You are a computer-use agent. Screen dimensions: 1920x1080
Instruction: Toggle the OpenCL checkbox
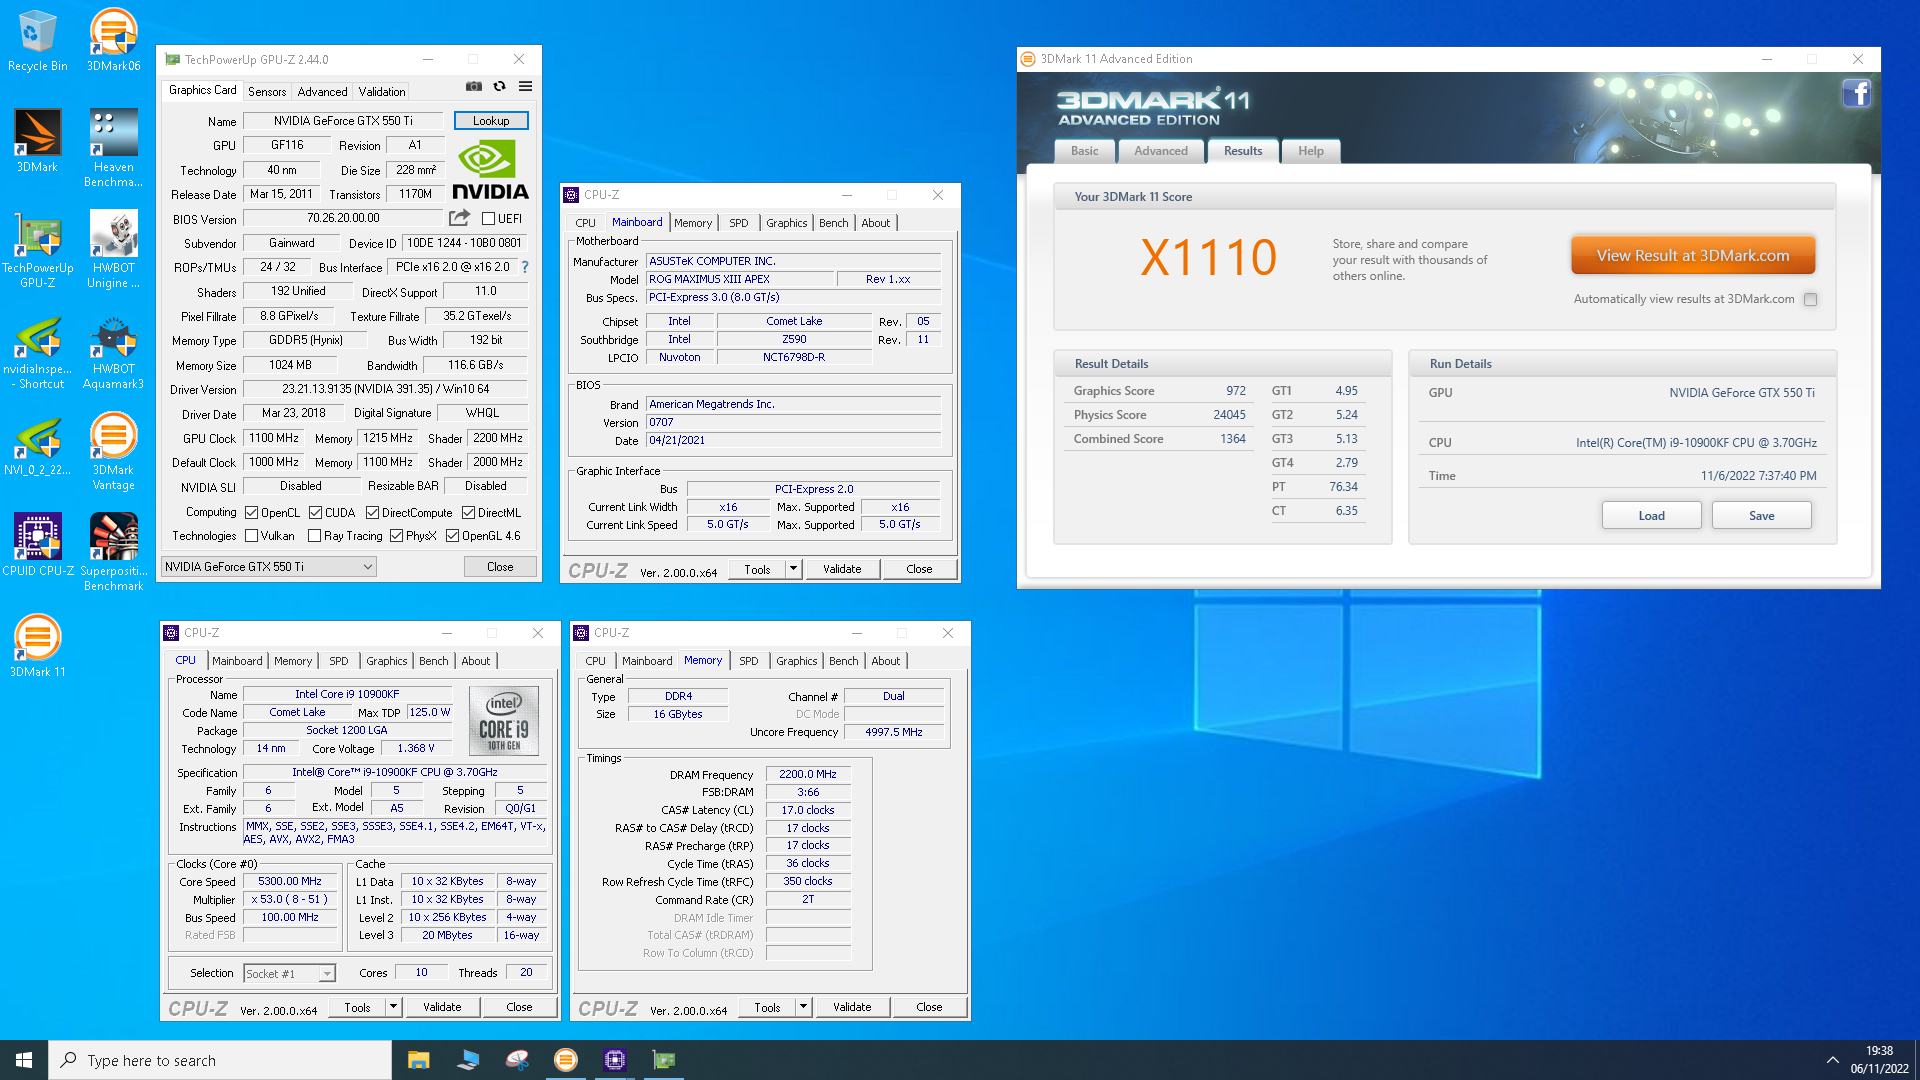tap(252, 513)
